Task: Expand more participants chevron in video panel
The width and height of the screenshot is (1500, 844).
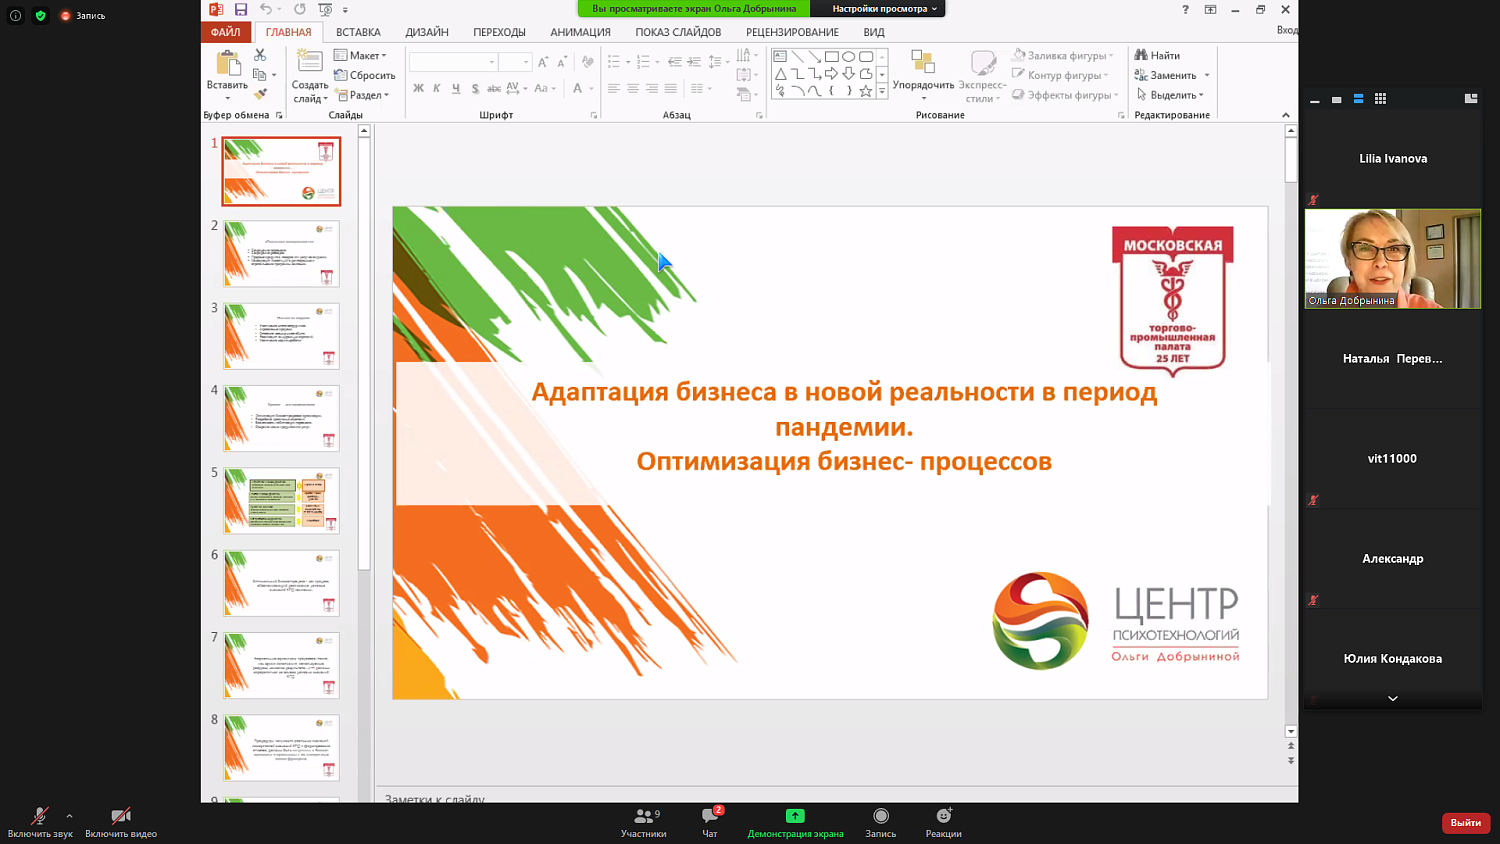Action: [1393, 698]
